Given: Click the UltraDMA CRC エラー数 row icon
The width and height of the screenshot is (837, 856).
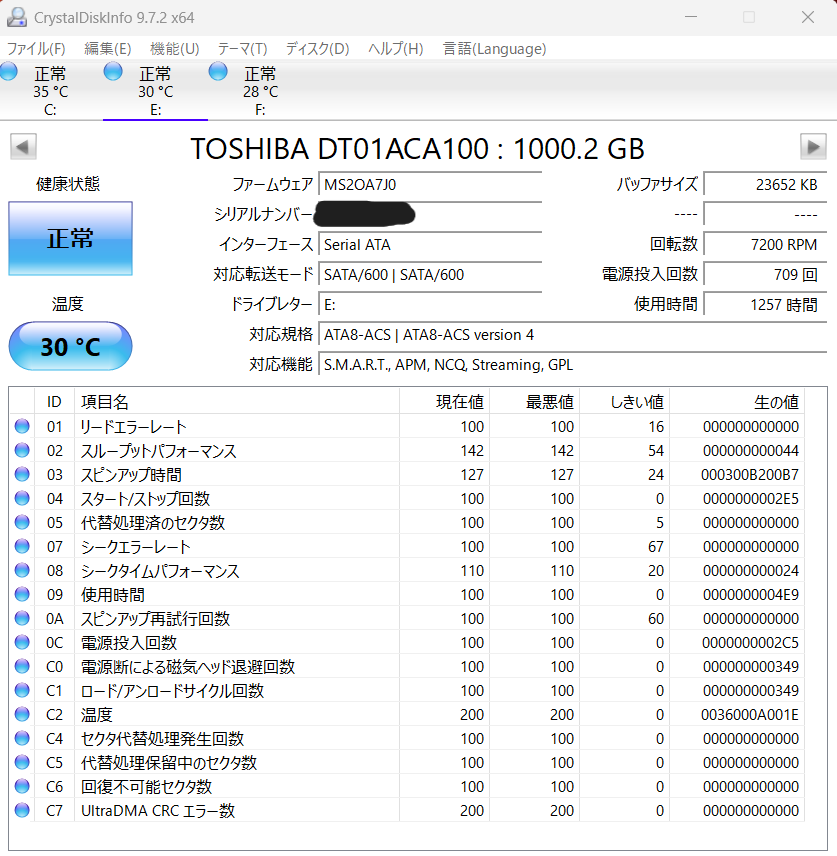Looking at the screenshot, I should [21, 810].
